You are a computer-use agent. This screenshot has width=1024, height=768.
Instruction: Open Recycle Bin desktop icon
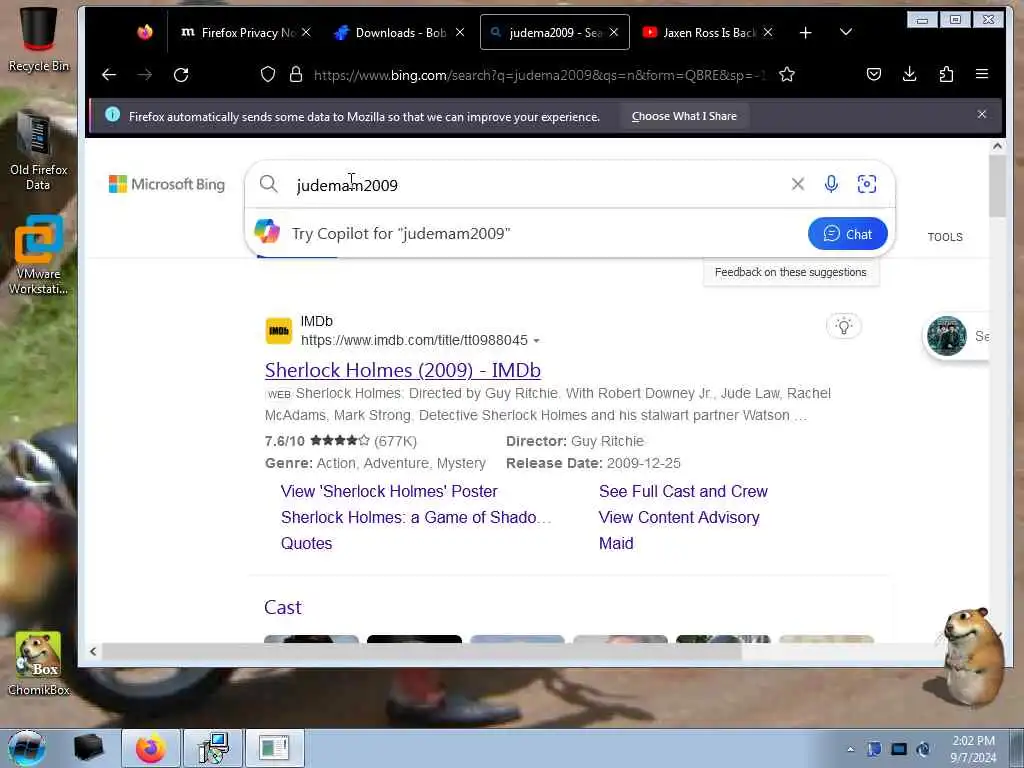click(38, 39)
